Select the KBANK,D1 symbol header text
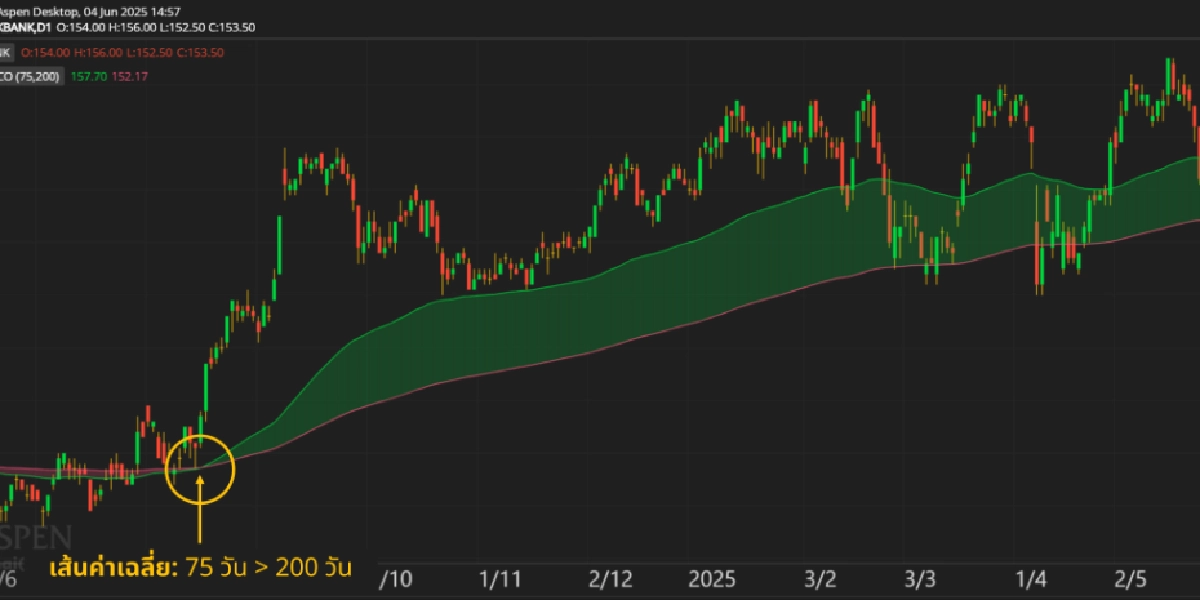 (26, 27)
